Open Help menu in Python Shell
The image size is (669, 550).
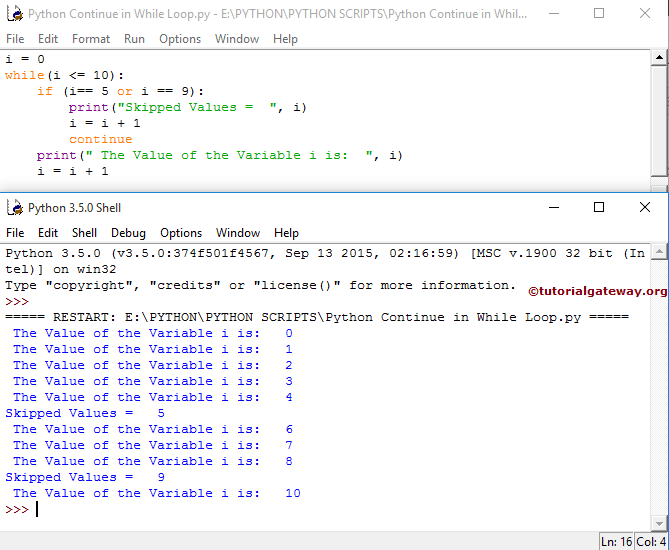(x=286, y=233)
